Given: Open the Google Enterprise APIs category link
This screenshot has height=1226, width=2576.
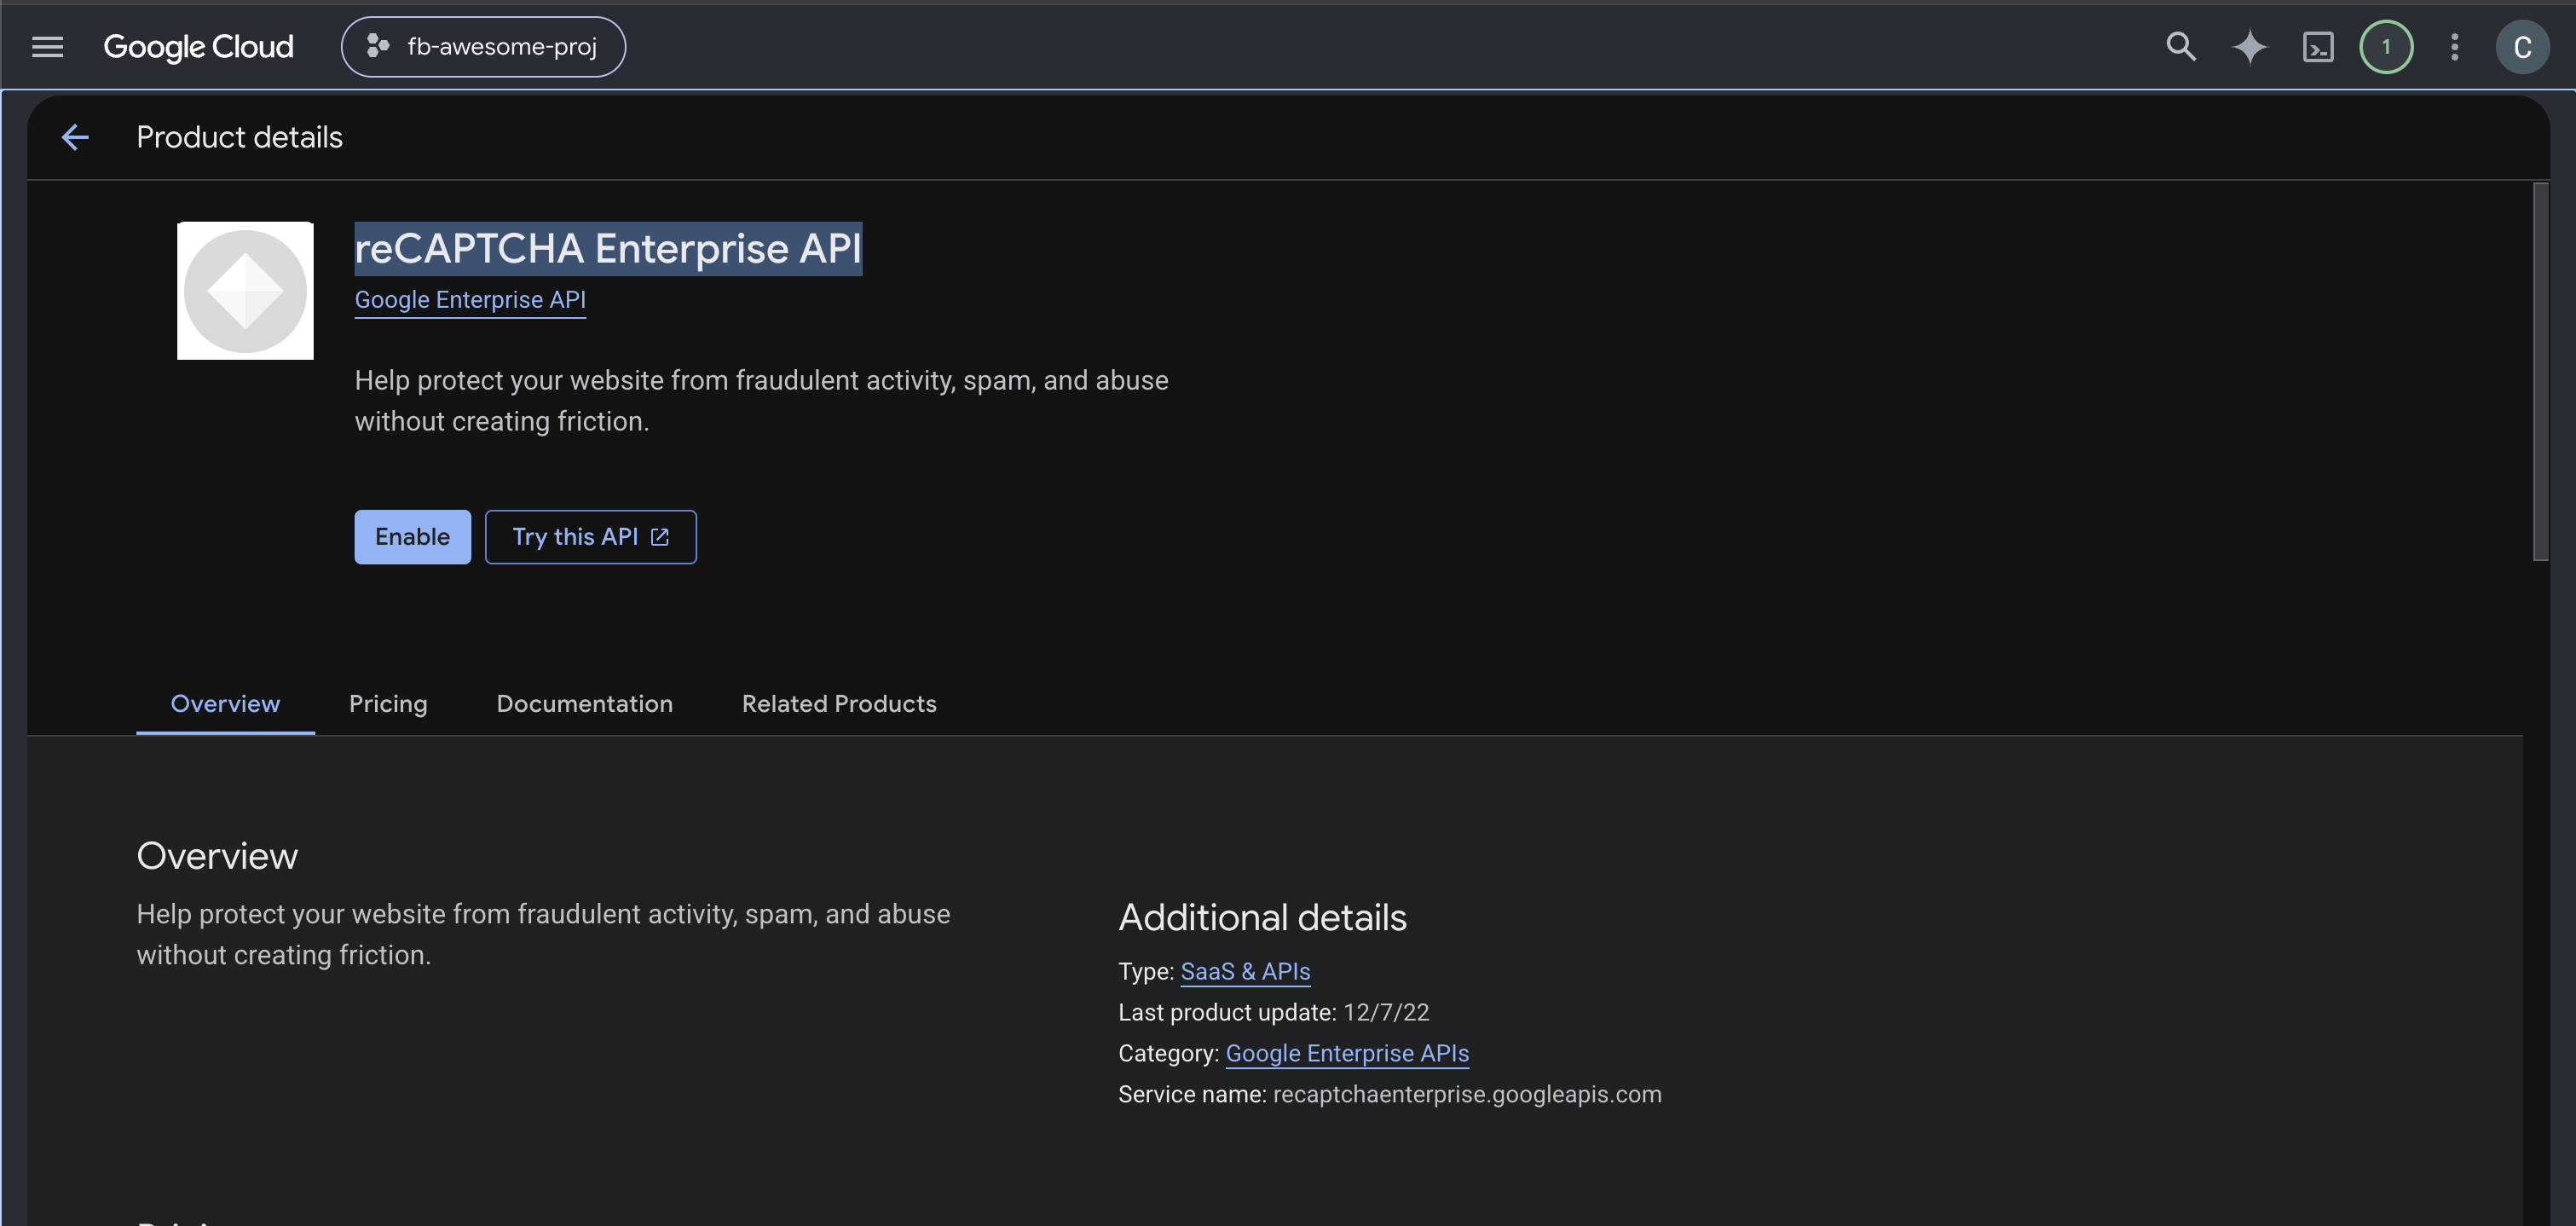Looking at the screenshot, I should pos(1347,1053).
